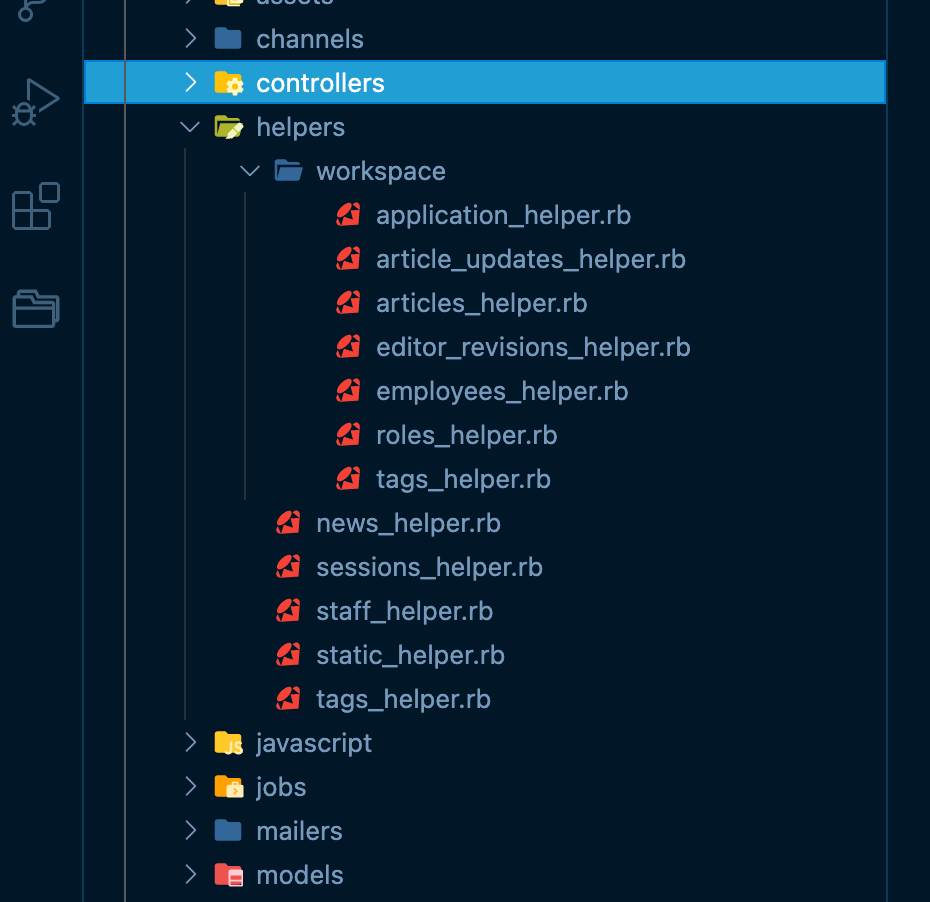Click the mailers folder icon
Screen dimensions: 930x902
point(228,830)
